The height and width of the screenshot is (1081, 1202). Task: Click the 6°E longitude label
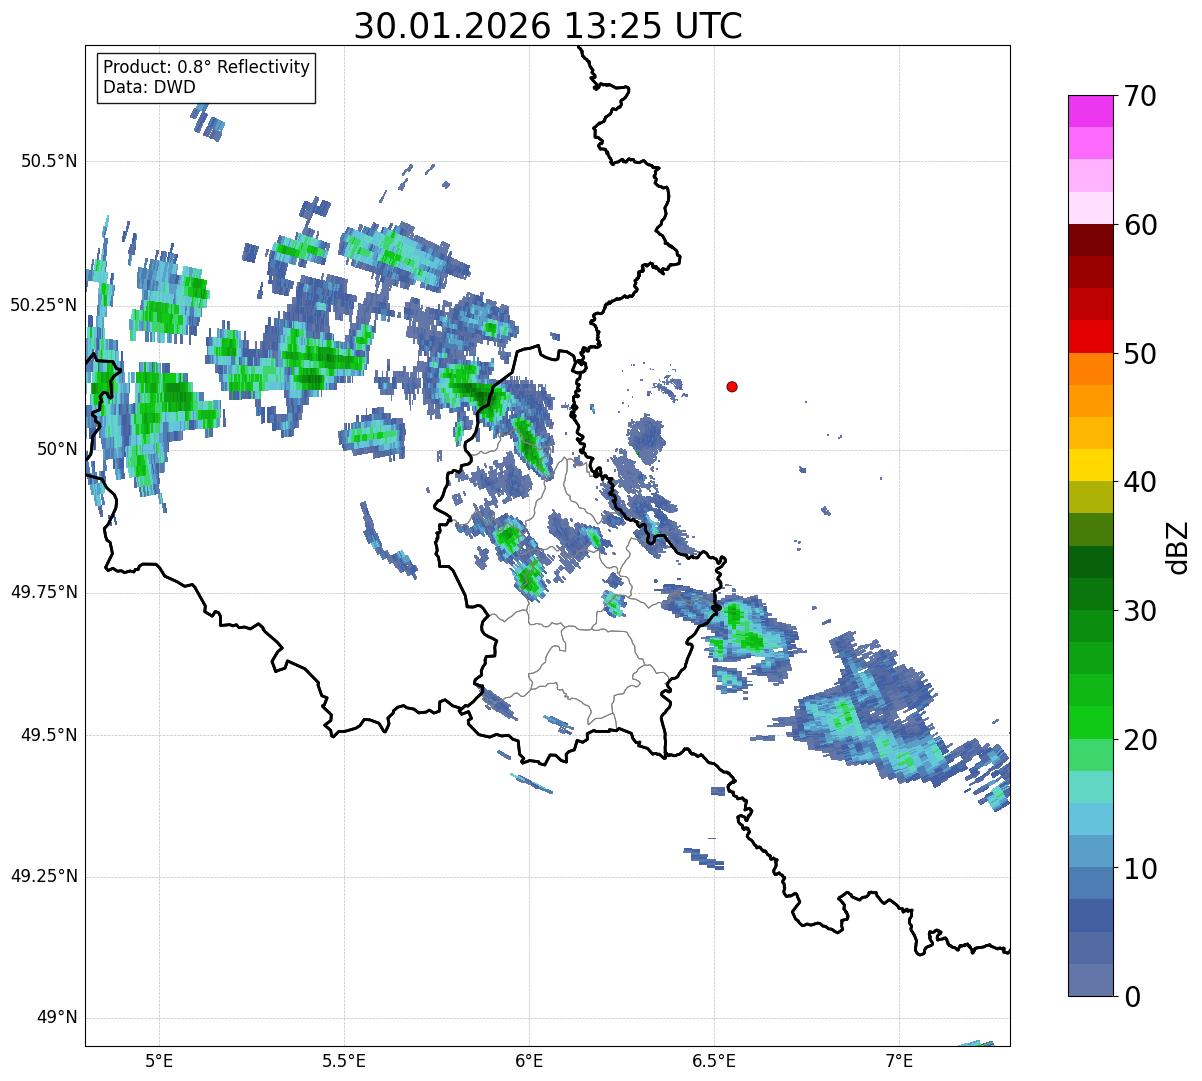tap(529, 1060)
